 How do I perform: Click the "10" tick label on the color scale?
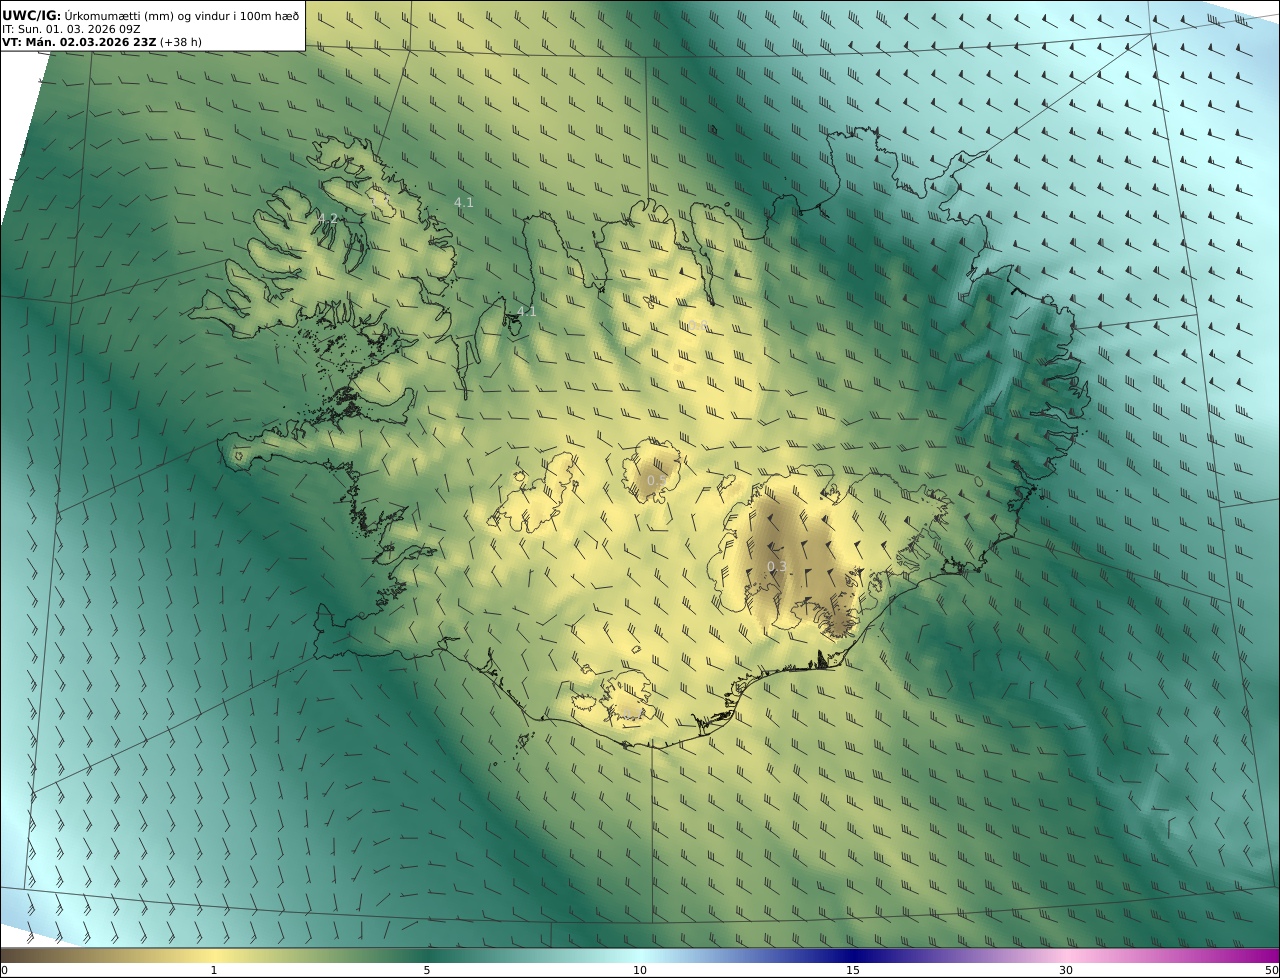click(x=640, y=970)
